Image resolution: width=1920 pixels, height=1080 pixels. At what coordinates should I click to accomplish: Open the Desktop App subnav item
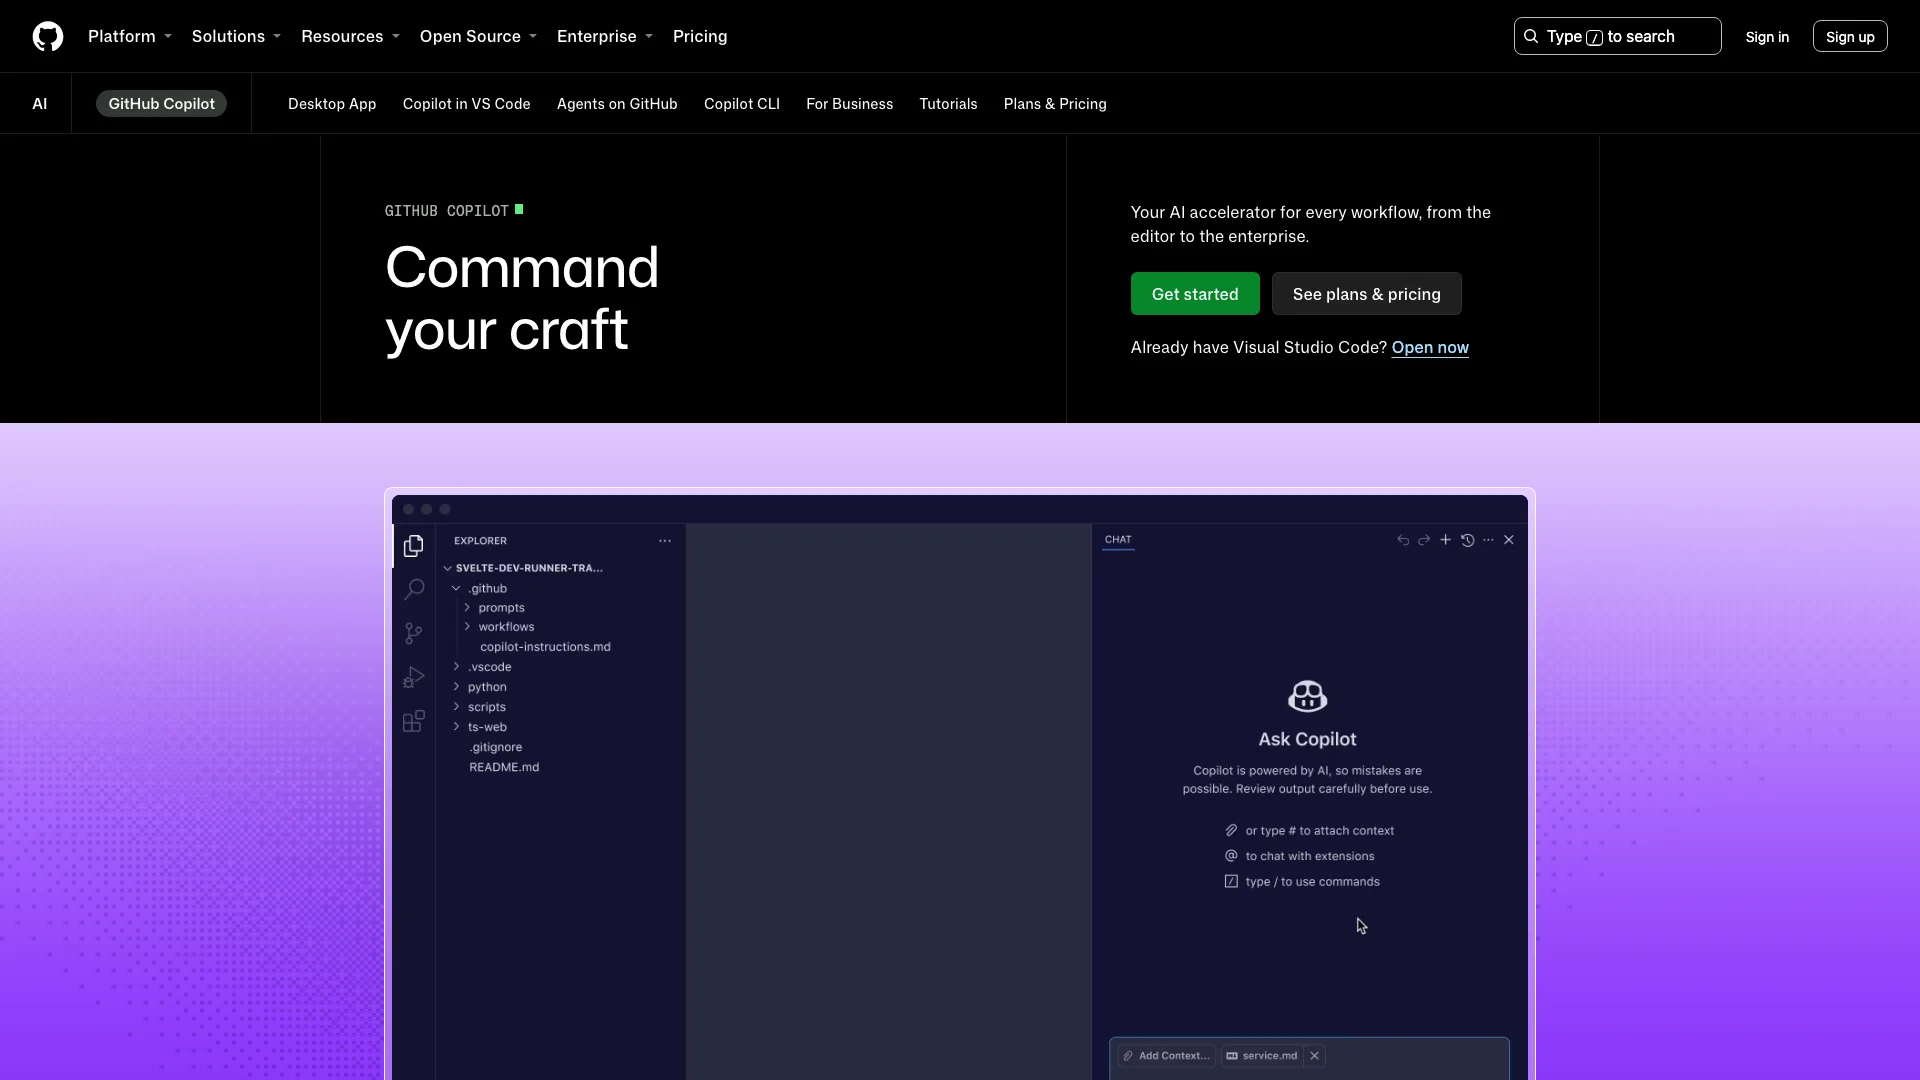[x=332, y=104]
